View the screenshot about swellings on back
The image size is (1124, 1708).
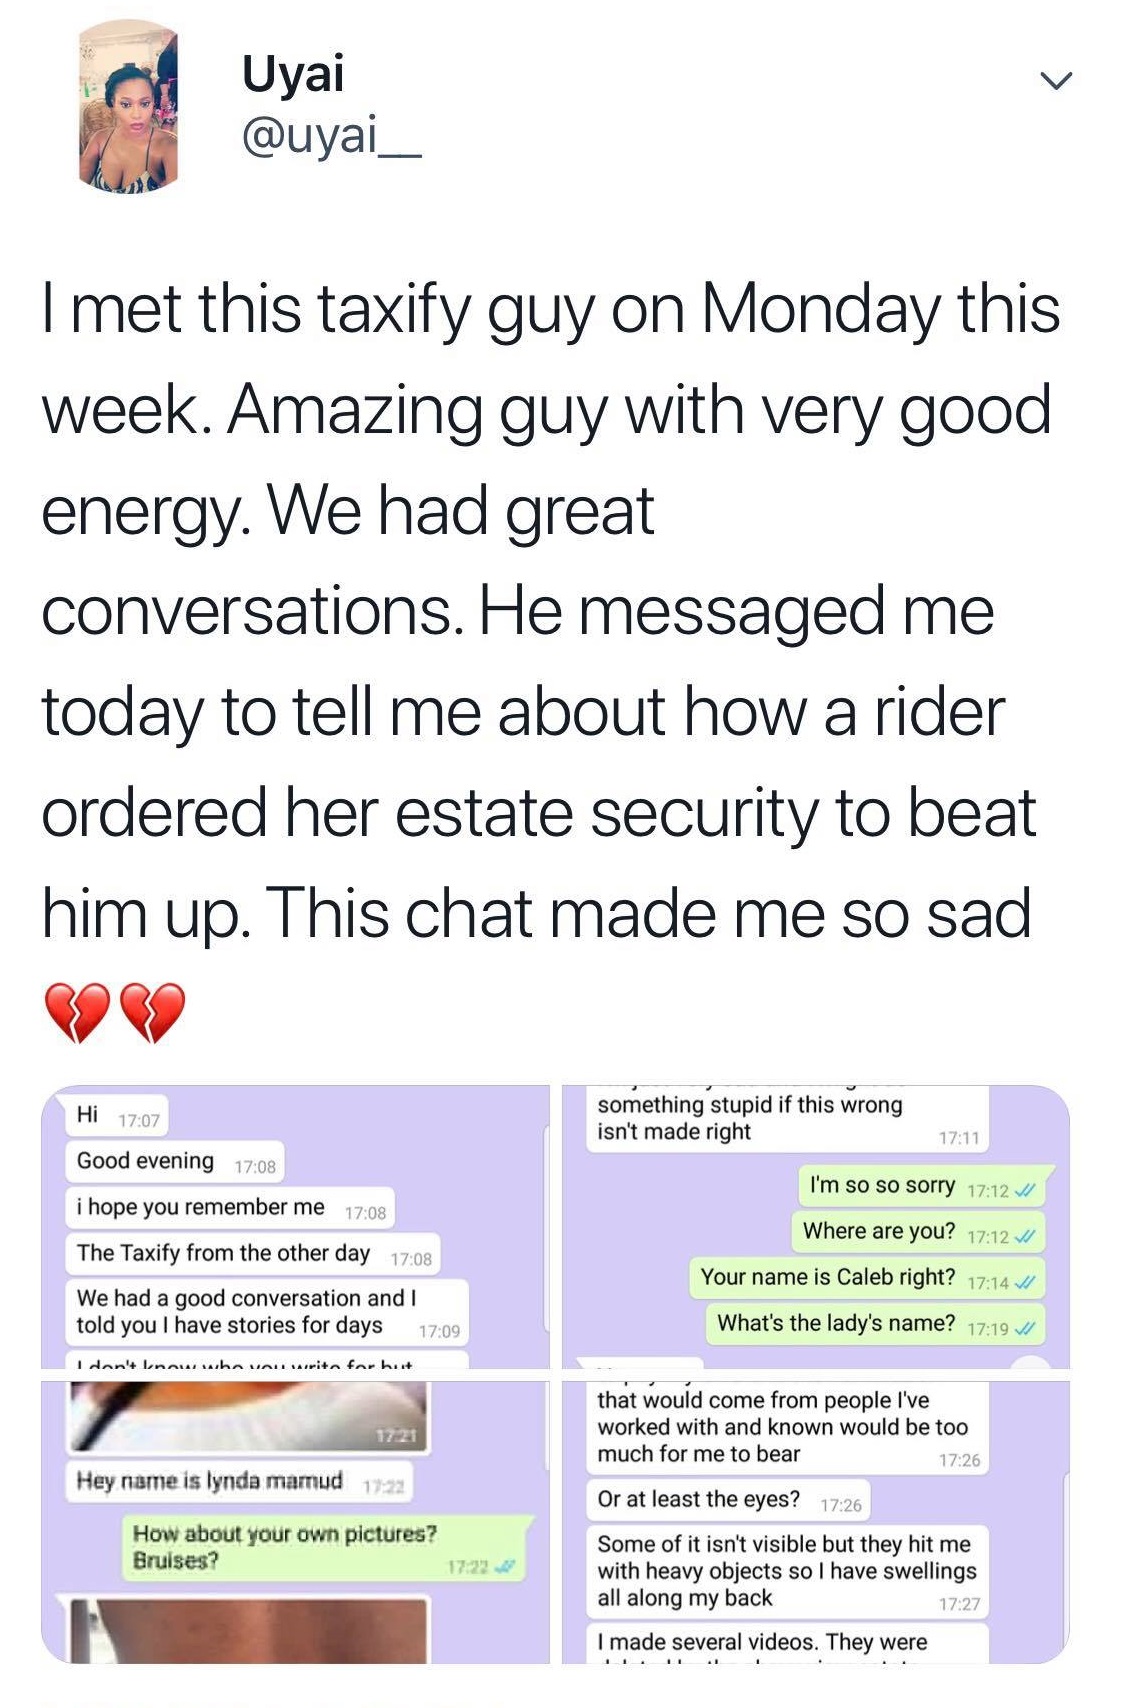click(x=815, y=1522)
